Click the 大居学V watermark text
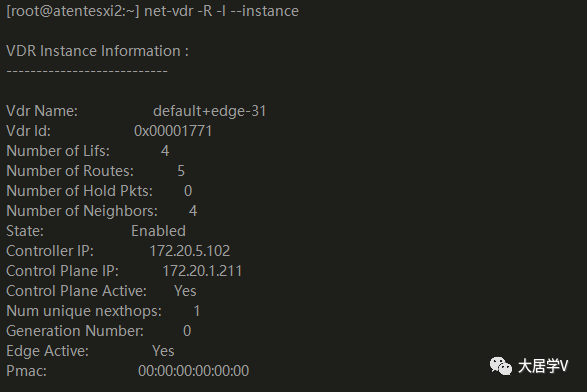The width and height of the screenshot is (587, 392). (543, 366)
